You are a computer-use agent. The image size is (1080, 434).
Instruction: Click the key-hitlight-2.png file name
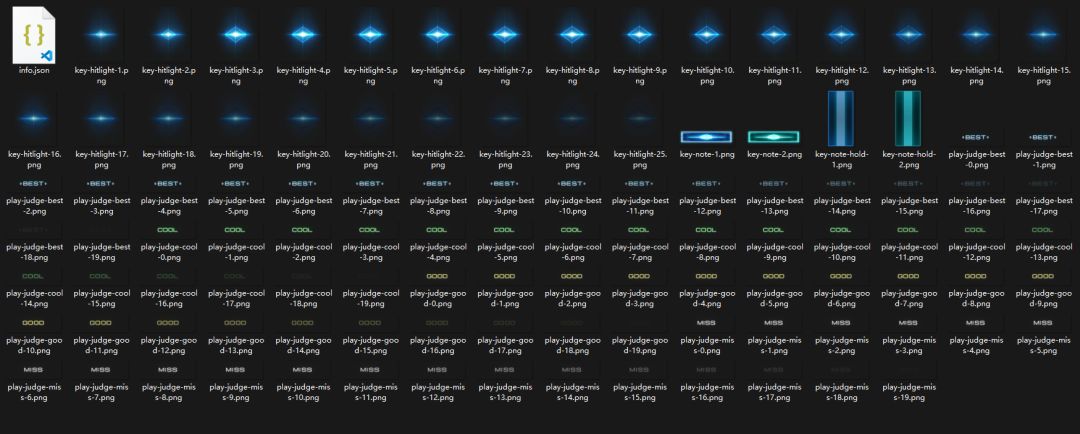click(169, 76)
